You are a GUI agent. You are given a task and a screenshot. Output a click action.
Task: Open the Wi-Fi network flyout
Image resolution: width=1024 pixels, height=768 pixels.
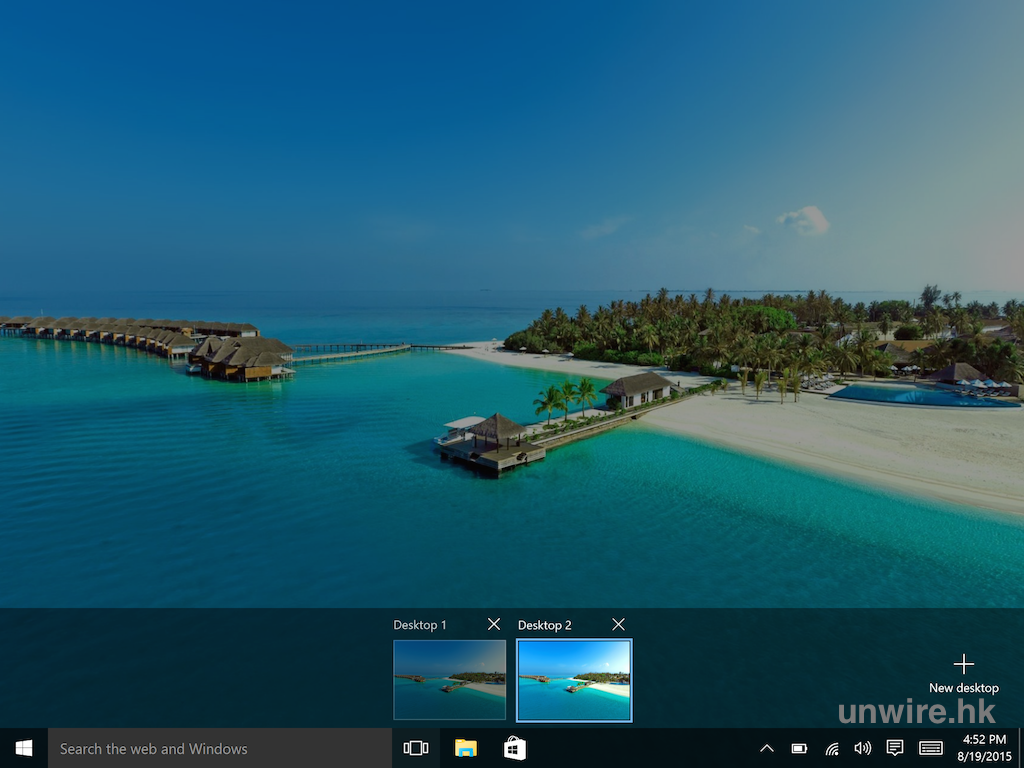(x=831, y=748)
